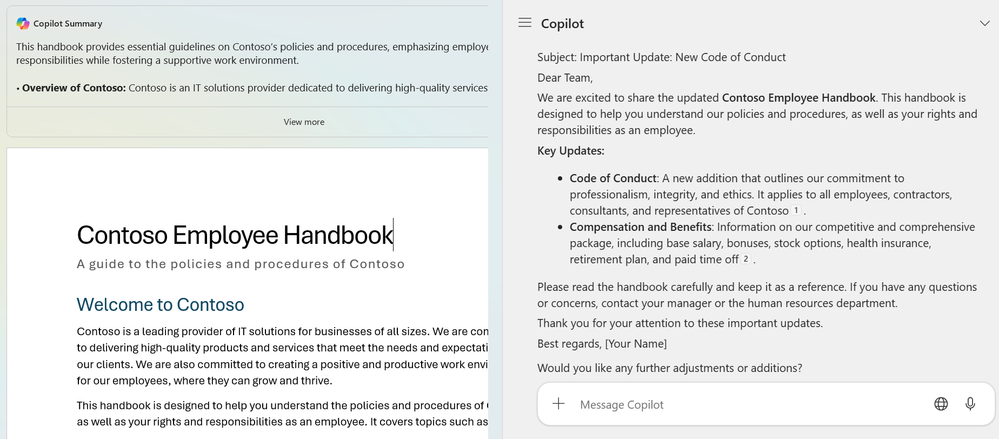The width and height of the screenshot is (999, 439).
Task: Click the colorful Copilot Summary logo
Action: 23,24
